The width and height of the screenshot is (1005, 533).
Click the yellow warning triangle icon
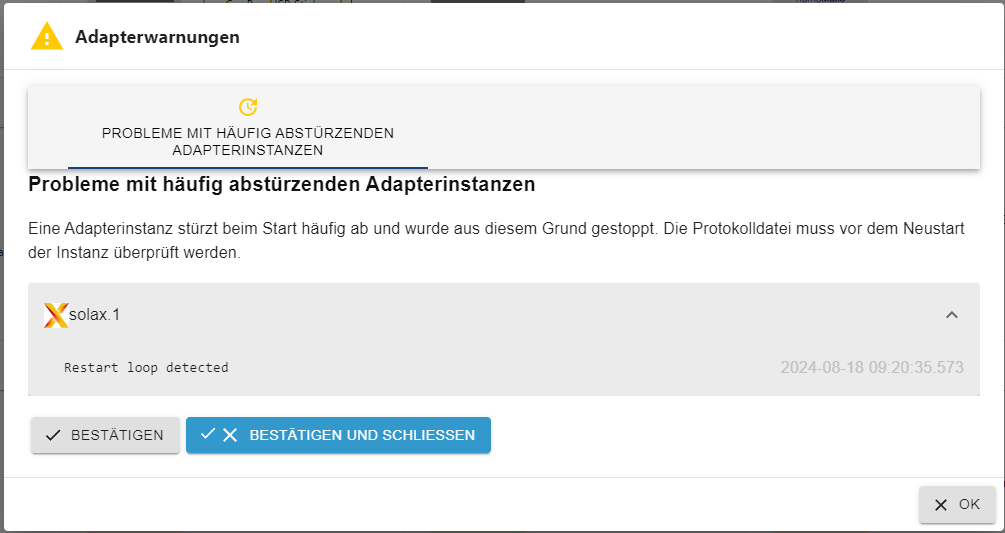pos(47,37)
